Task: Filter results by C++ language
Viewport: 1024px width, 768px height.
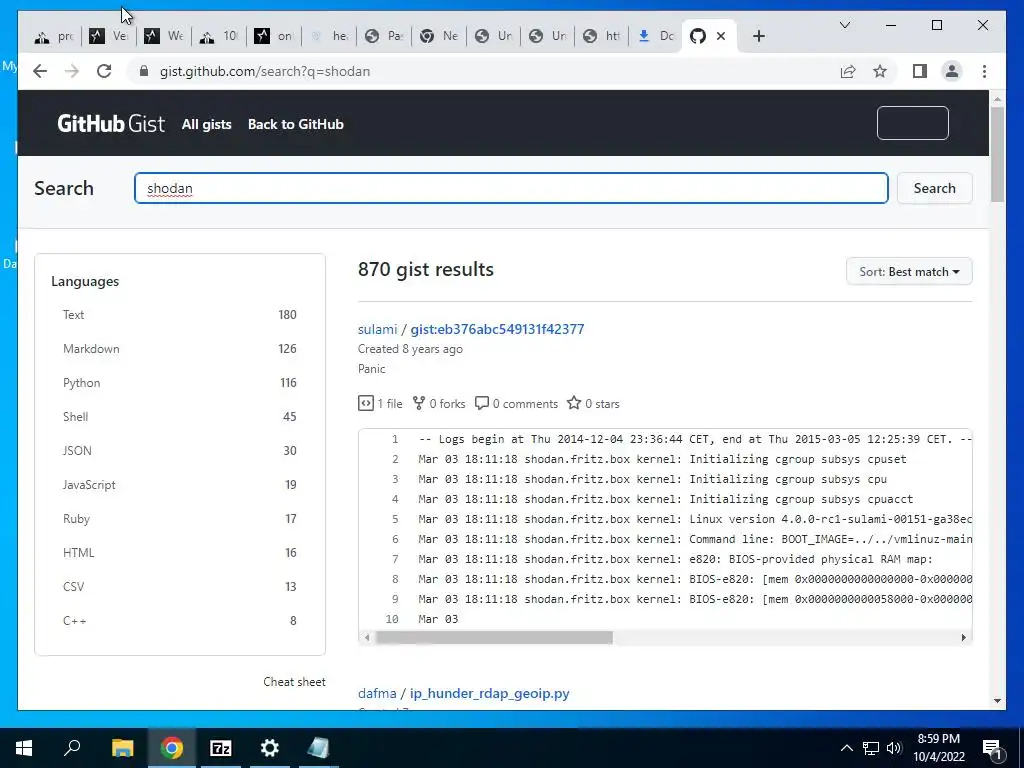Action: coord(180,620)
